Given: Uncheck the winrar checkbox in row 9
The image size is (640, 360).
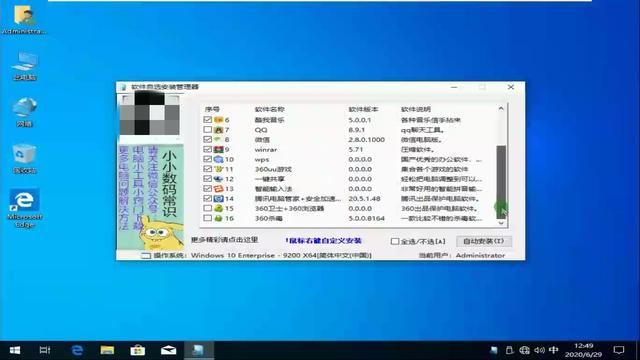Looking at the screenshot, I should coord(207,149).
